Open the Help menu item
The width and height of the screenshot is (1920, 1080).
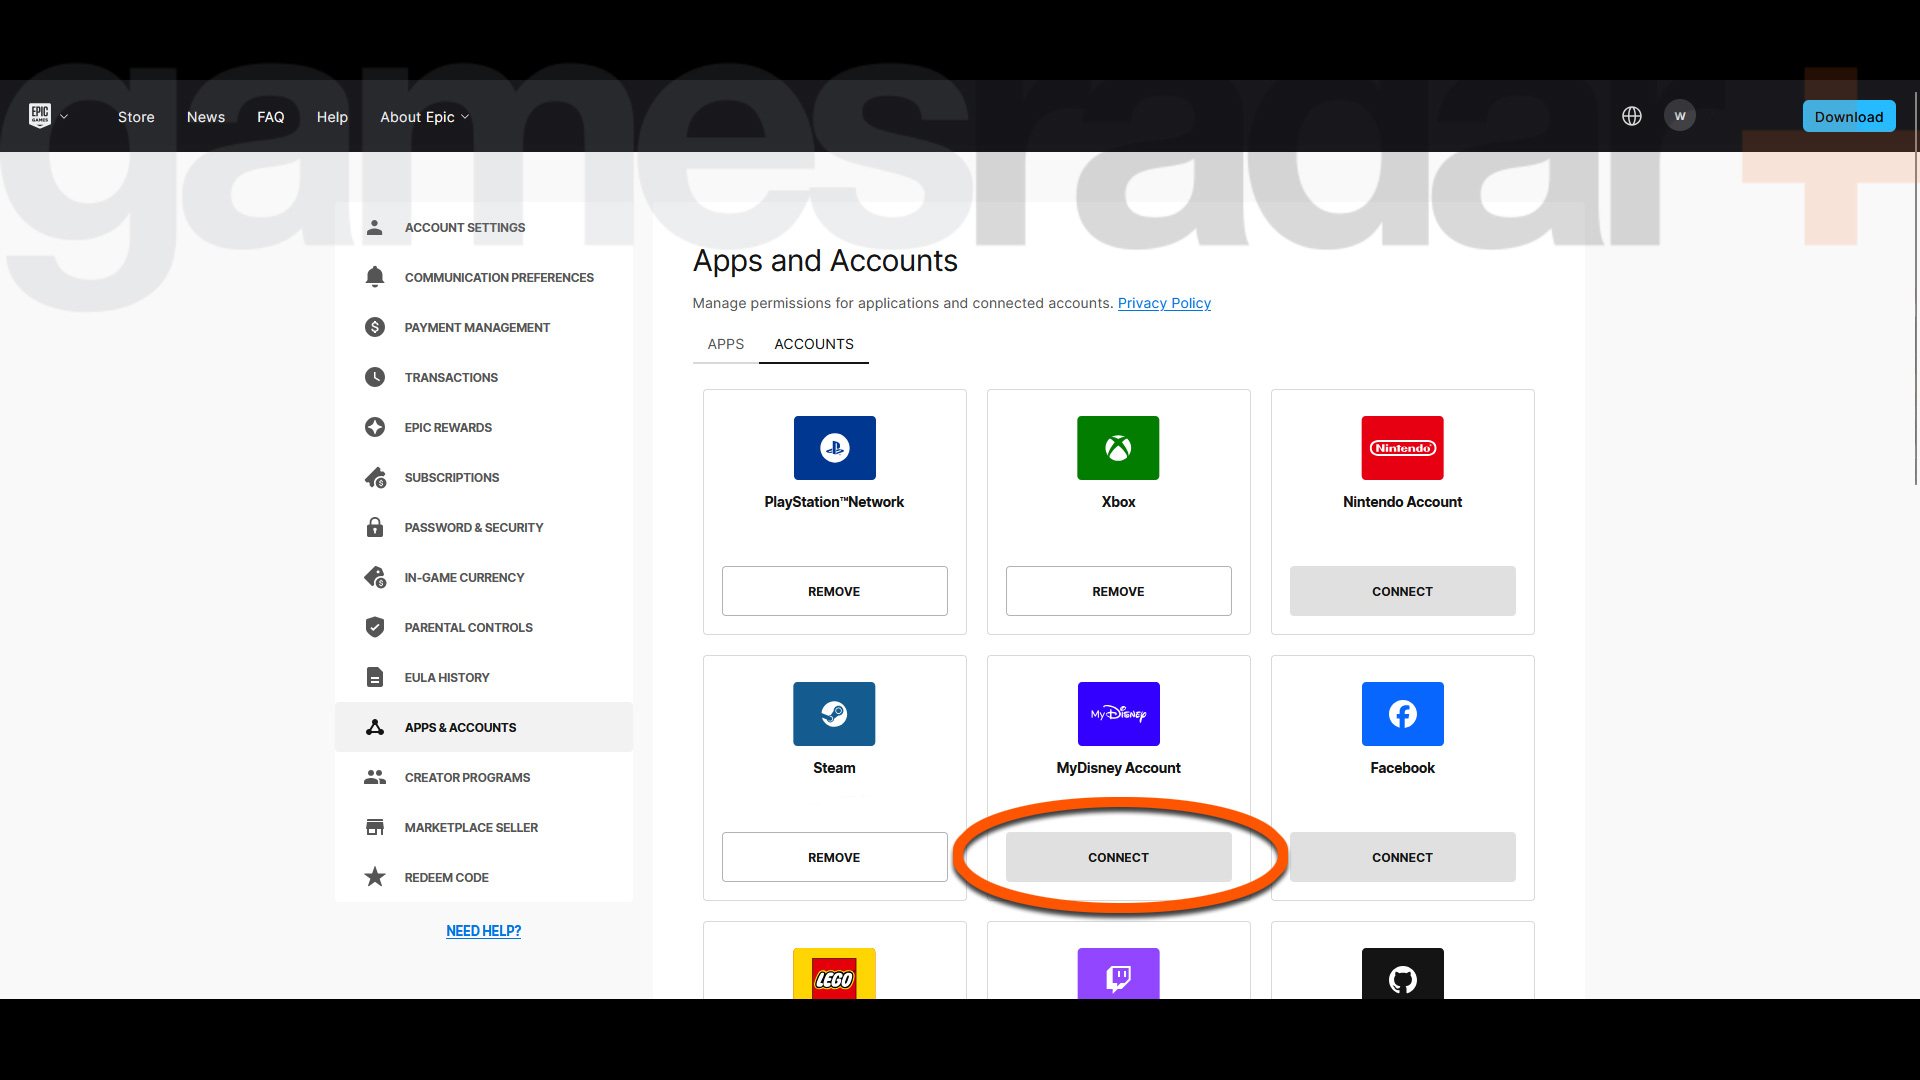(x=332, y=117)
